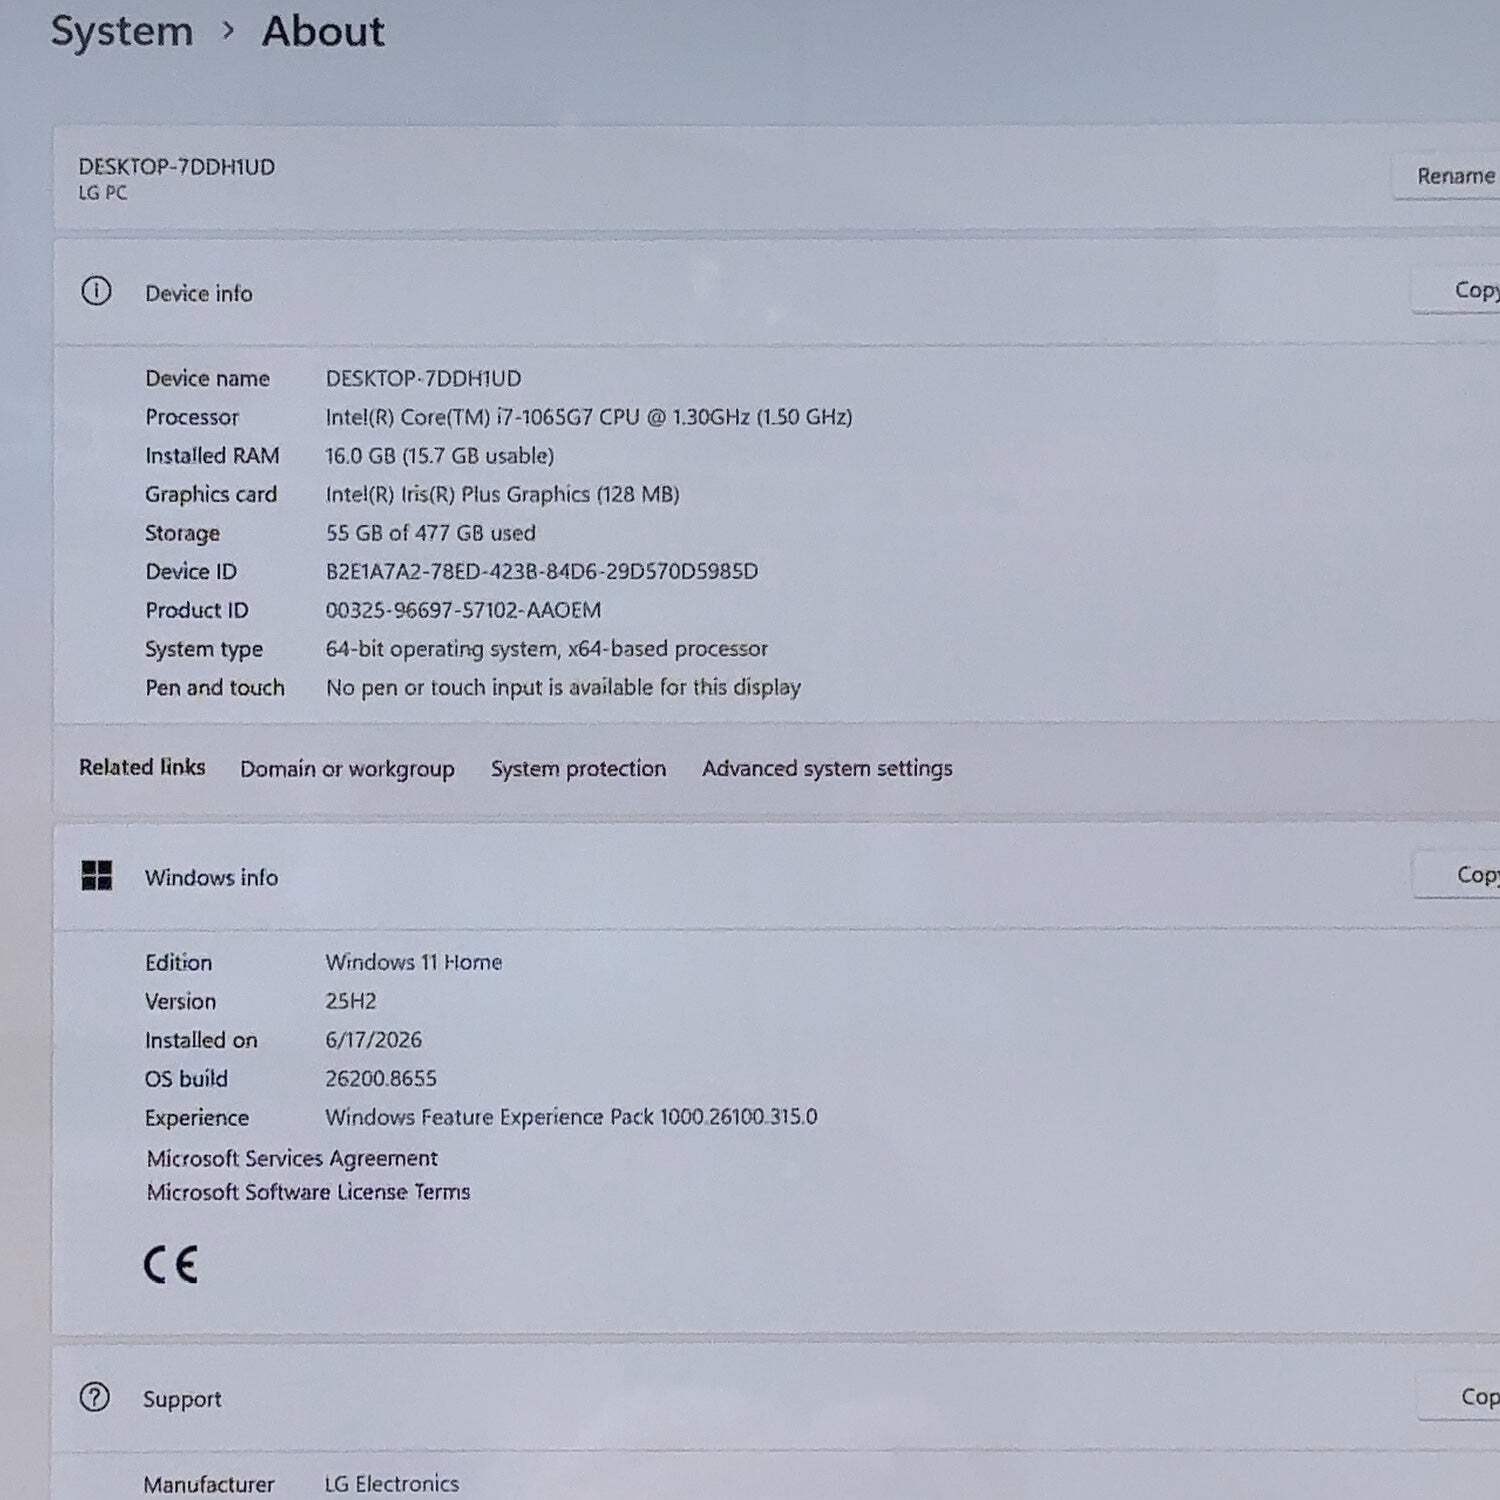Copy the Support section details

coord(1459,1397)
